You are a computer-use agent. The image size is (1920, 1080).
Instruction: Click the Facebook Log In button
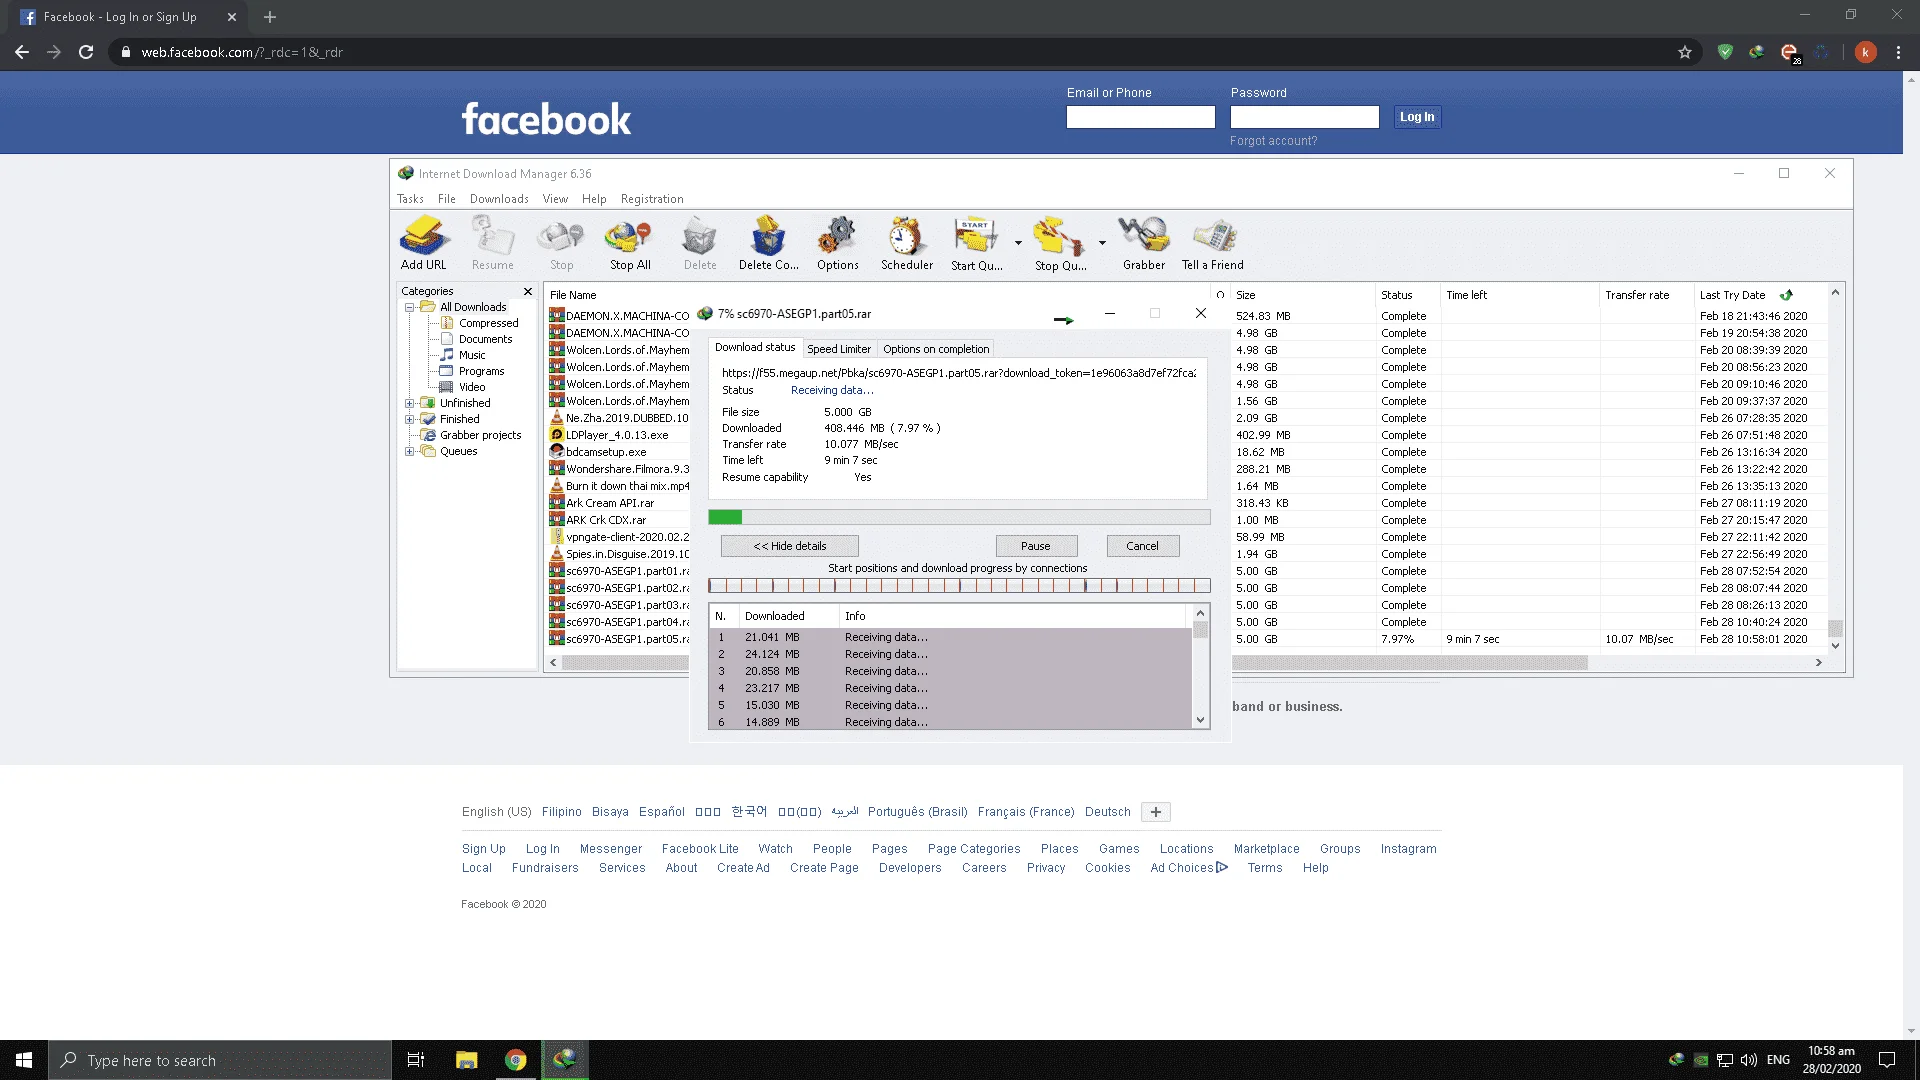click(x=1416, y=117)
